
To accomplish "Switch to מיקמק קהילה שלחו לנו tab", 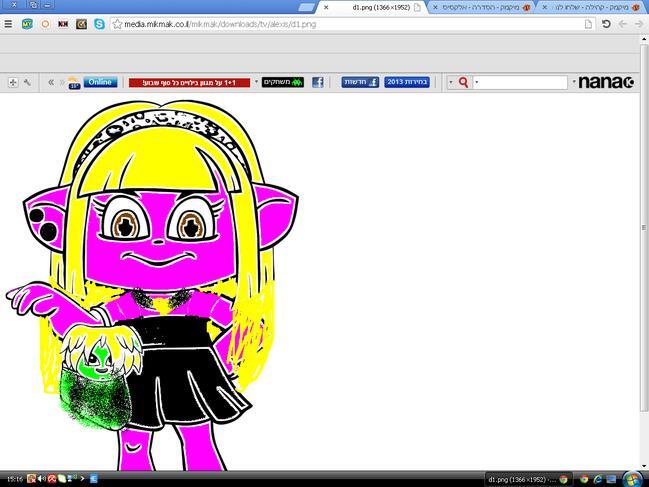I will tap(592, 7).
